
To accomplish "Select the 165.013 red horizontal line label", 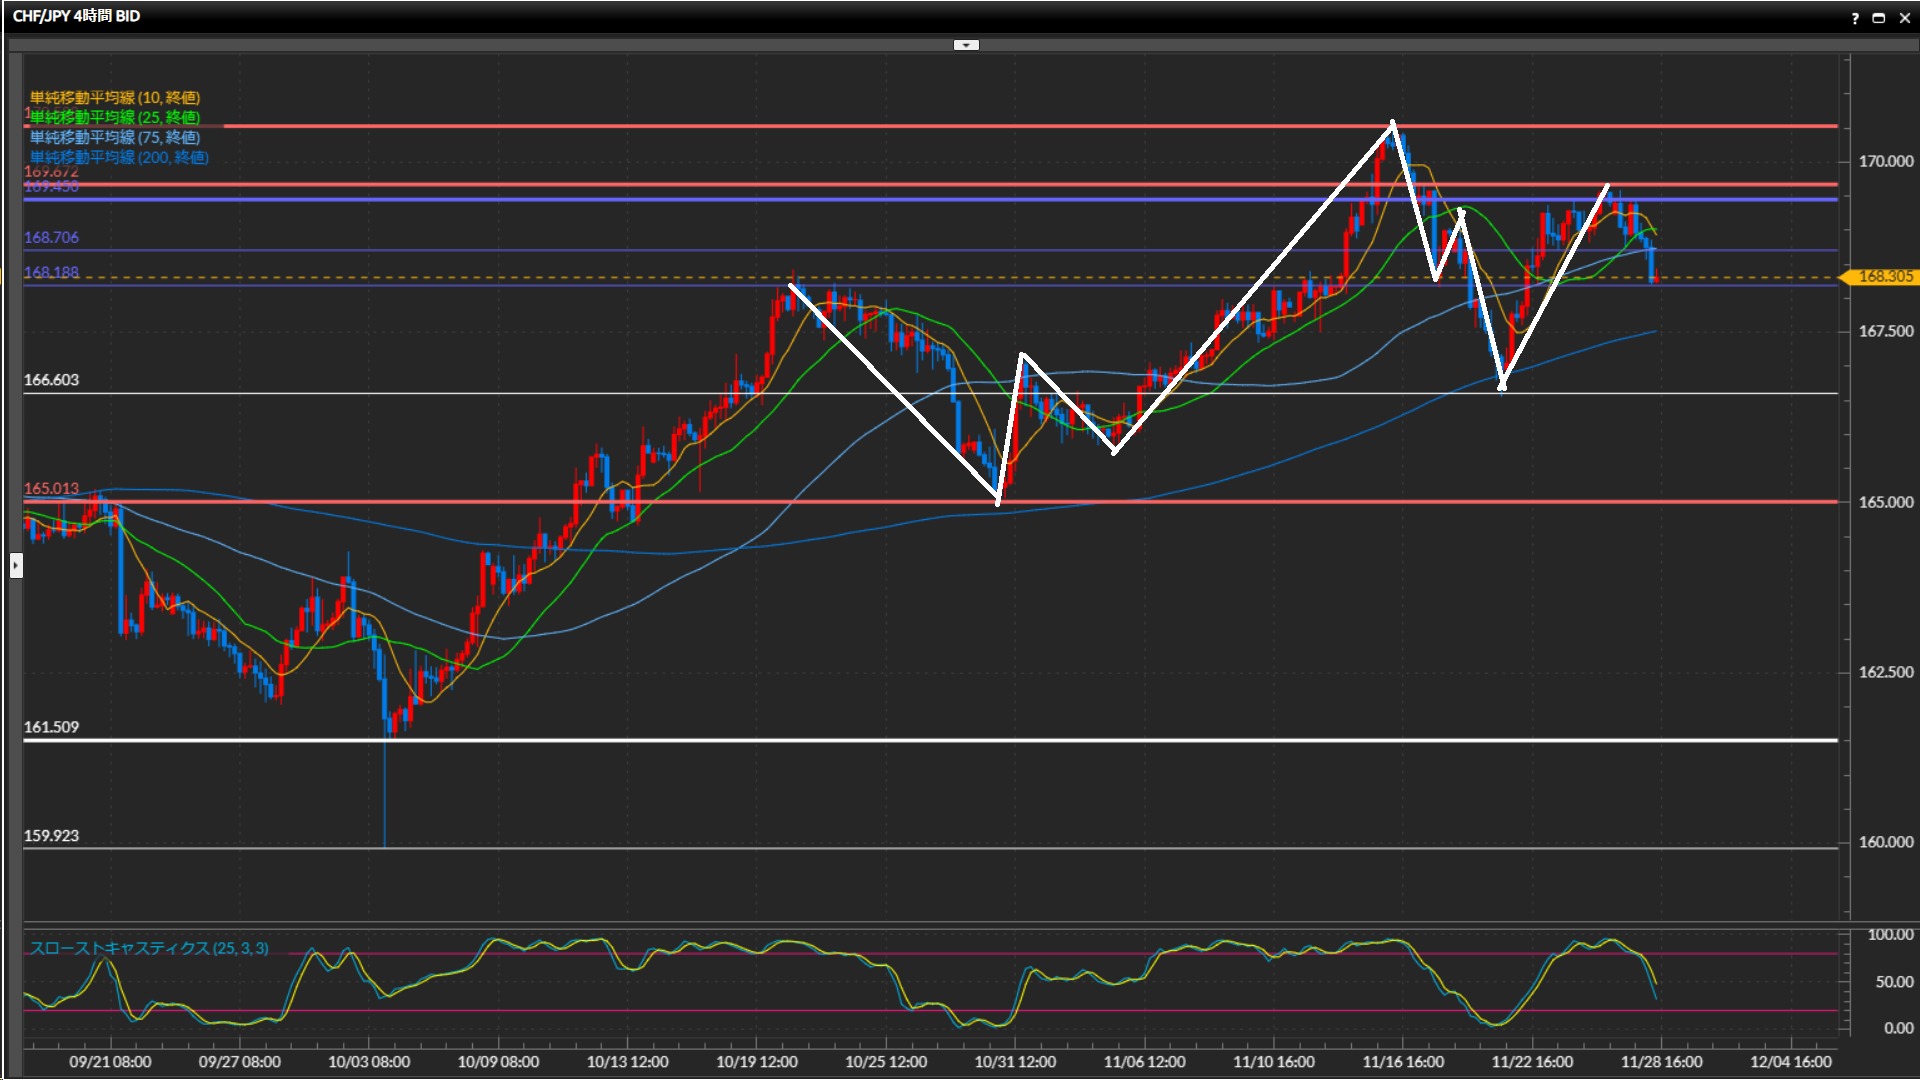I will click(x=51, y=489).
